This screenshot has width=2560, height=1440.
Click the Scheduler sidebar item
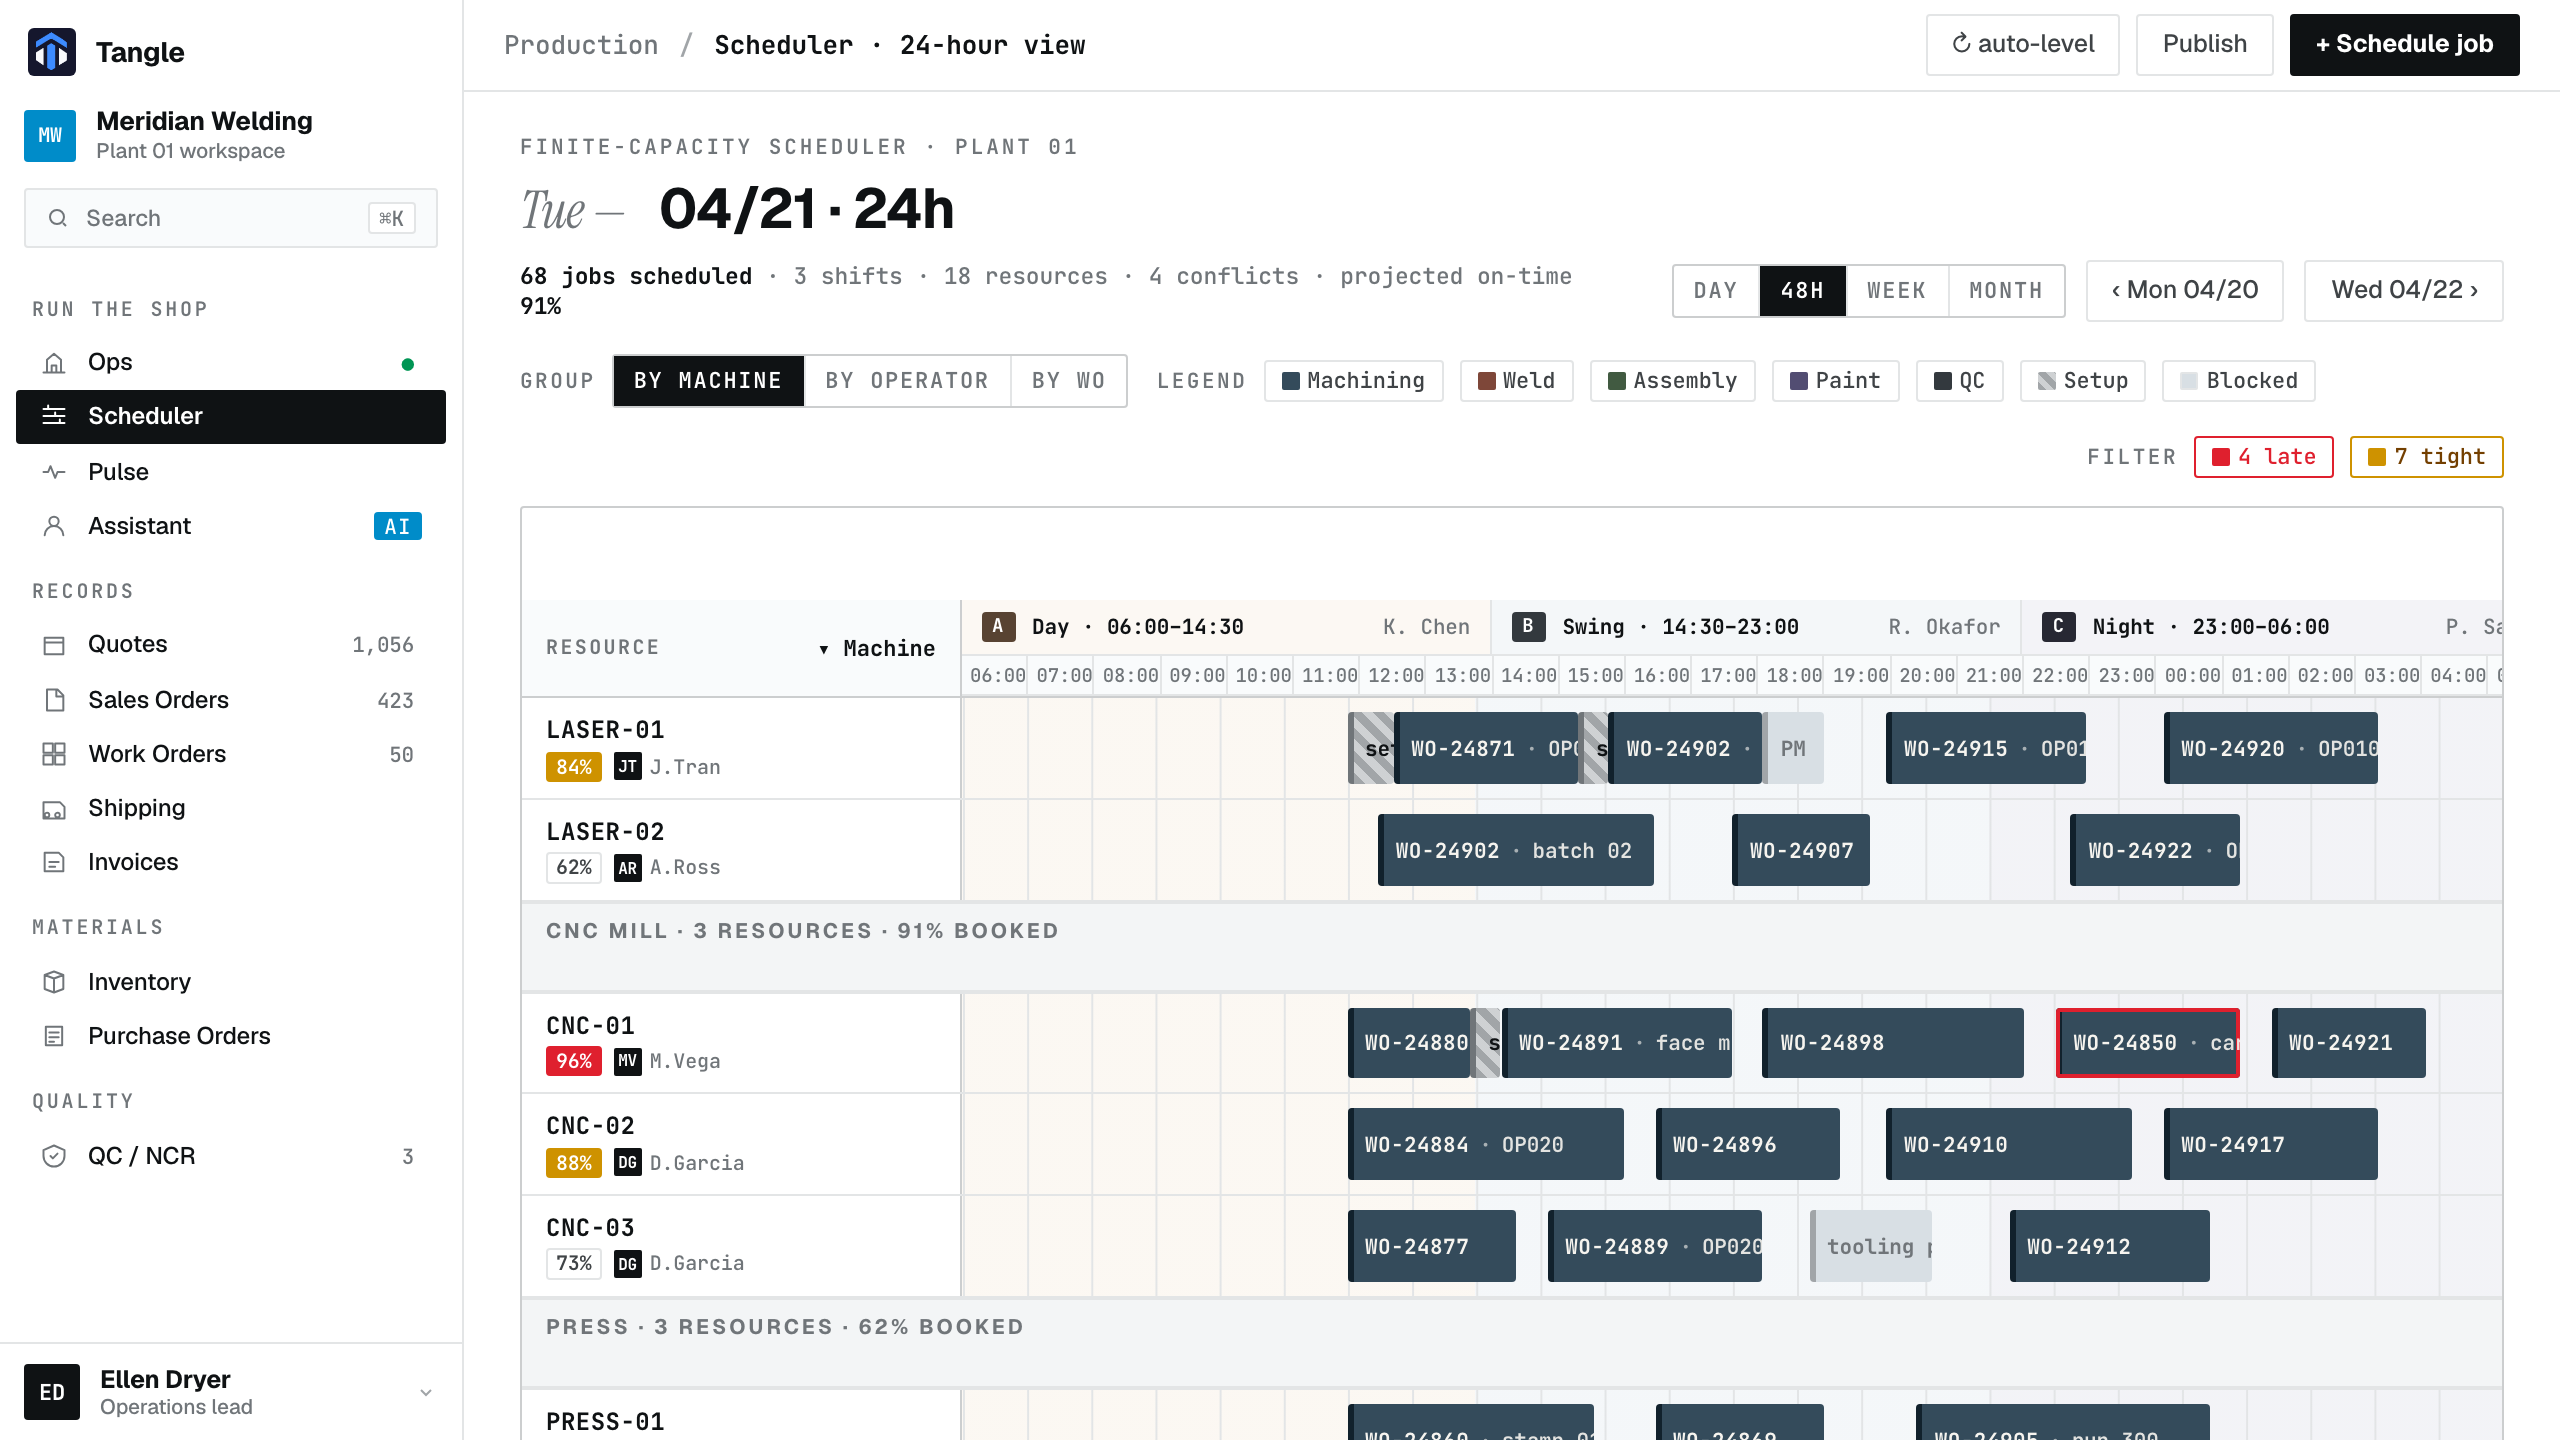click(230, 416)
